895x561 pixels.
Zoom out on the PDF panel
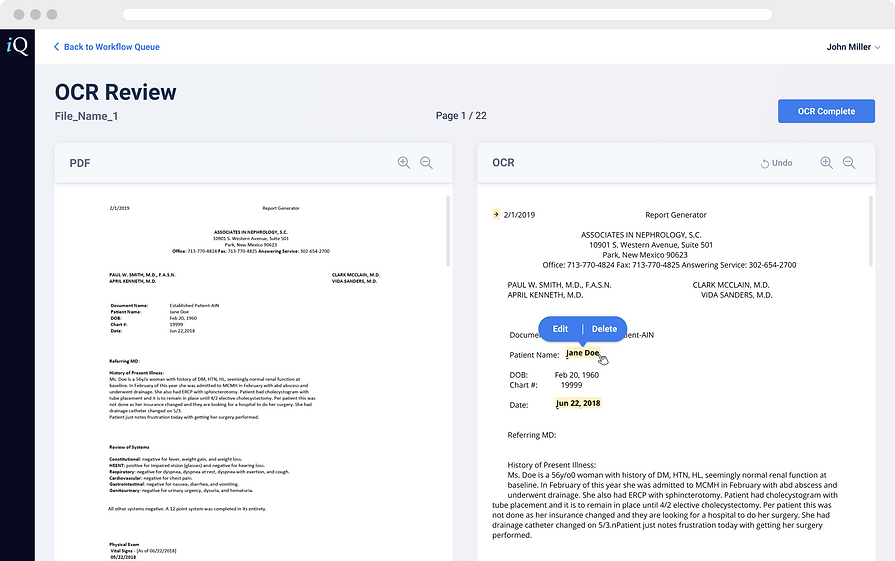tap(426, 163)
